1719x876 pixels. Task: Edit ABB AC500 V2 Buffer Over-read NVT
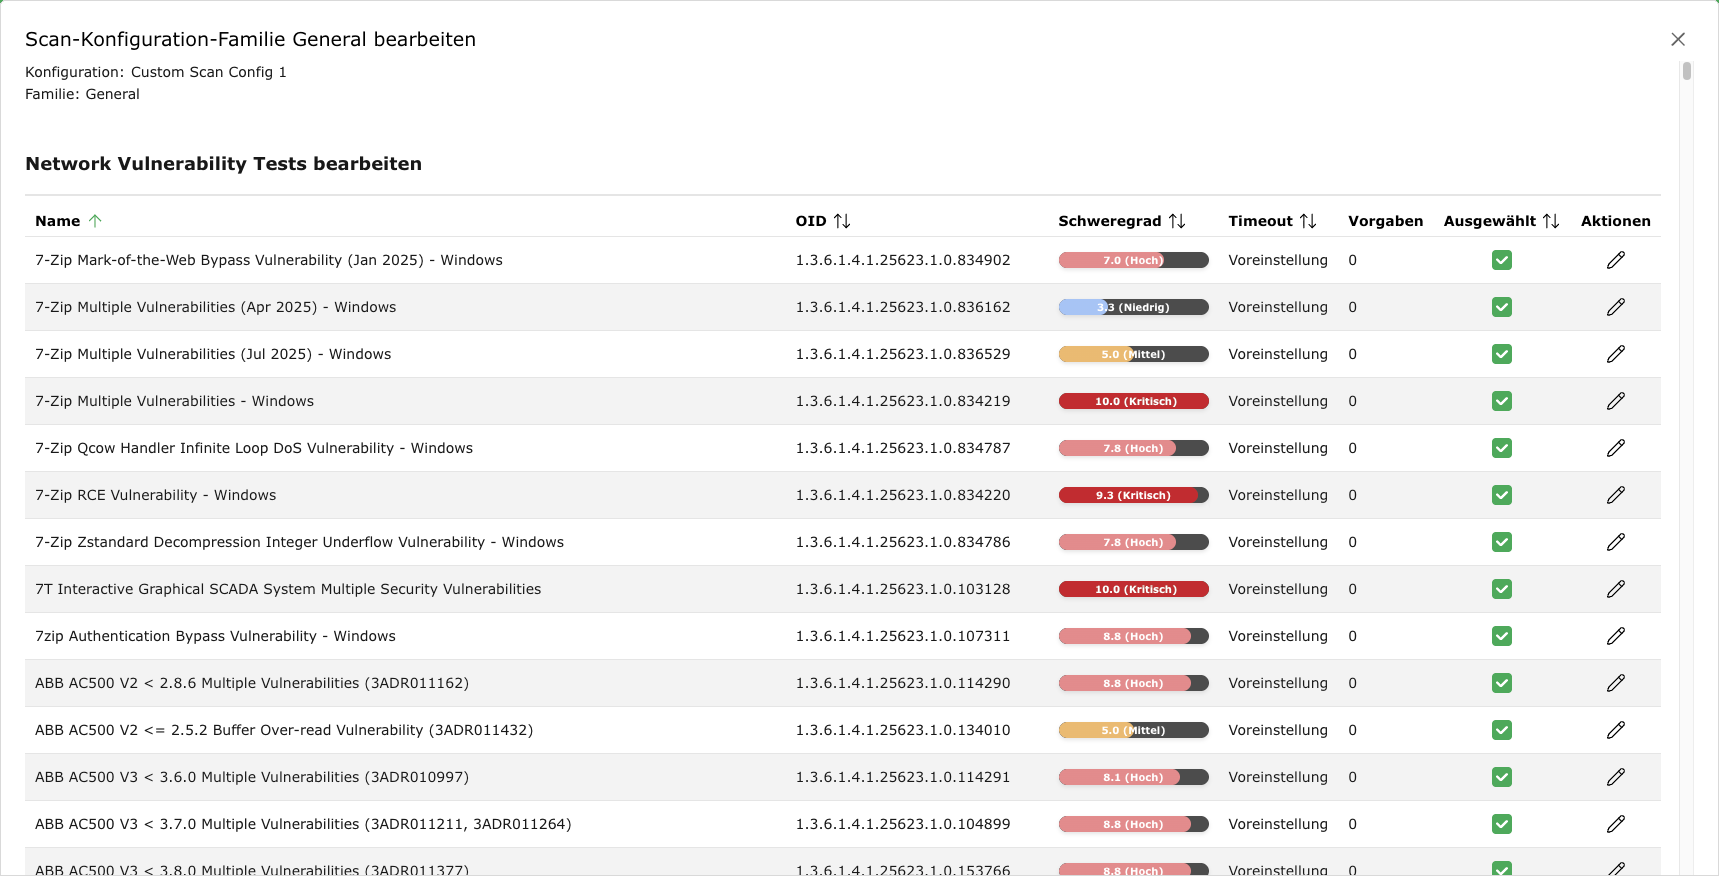(x=1615, y=730)
